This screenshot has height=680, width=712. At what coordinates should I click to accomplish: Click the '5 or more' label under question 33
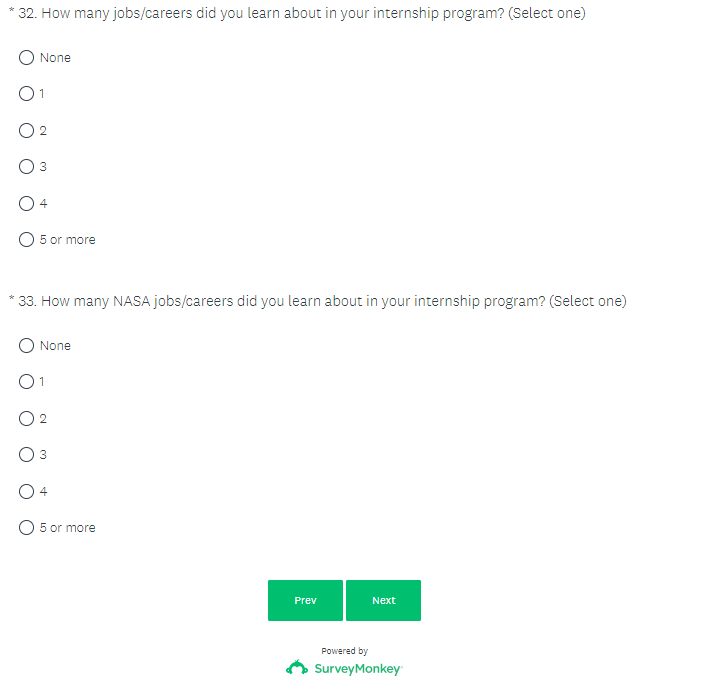(x=68, y=528)
